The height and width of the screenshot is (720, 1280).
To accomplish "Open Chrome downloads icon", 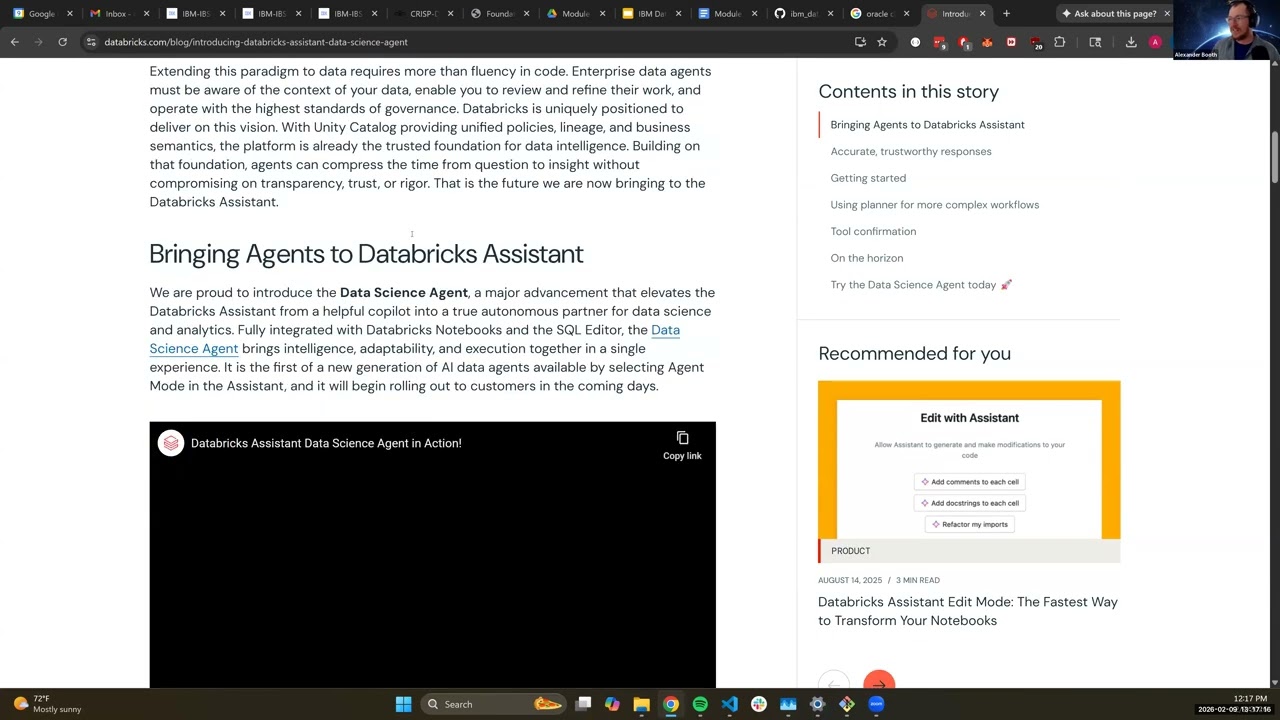I will [x=1131, y=42].
